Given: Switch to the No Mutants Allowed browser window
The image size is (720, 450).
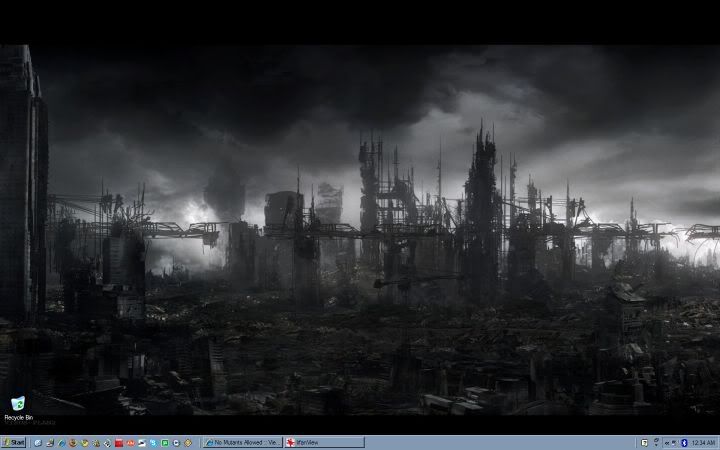Looking at the screenshot, I should (243, 443).
